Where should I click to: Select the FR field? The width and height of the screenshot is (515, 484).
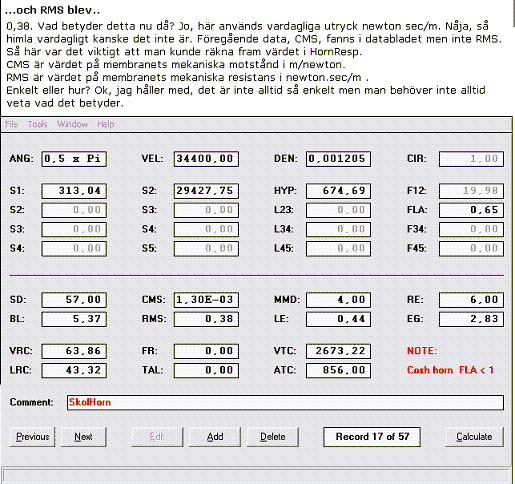tap(206, 351)
